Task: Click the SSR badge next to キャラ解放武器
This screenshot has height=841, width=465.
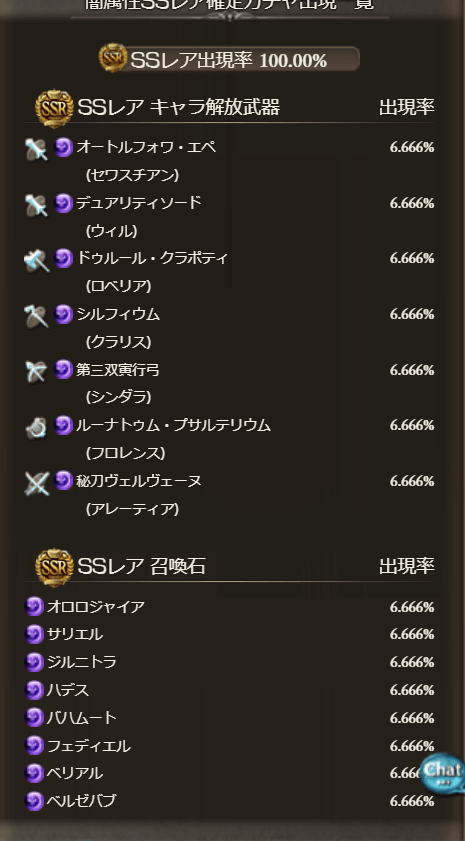Action: (54, 108)
